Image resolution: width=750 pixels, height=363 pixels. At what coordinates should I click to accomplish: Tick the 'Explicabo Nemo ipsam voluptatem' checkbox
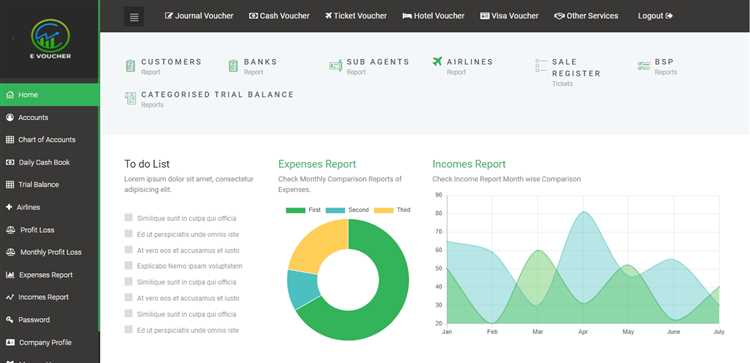pyautogui.click(x=128, y=265)
